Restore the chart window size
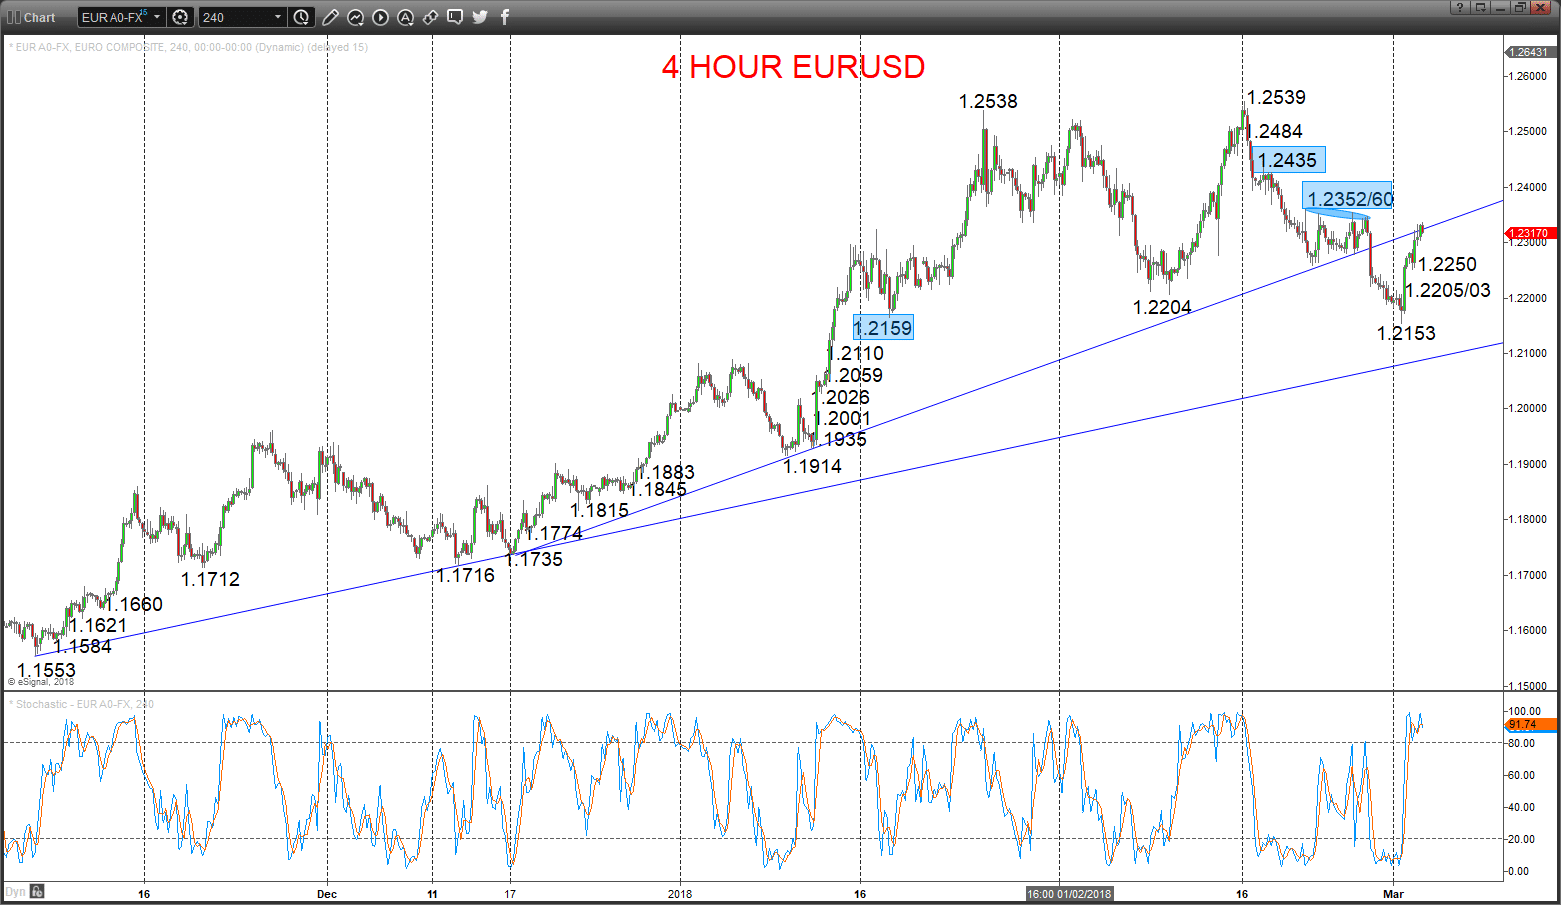The height and width of the screenshot is (905, 1561). pos(1520,7)
